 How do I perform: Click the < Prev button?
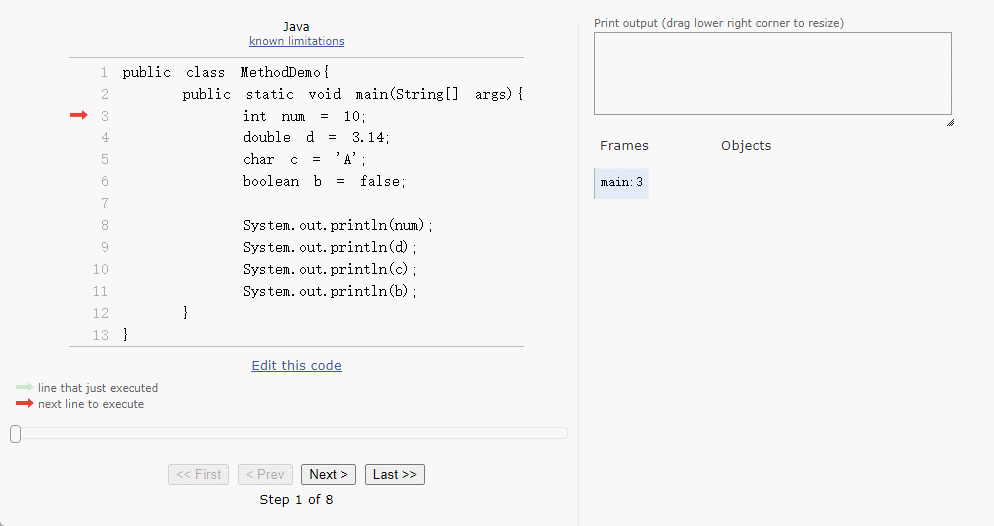click(265, 474)
